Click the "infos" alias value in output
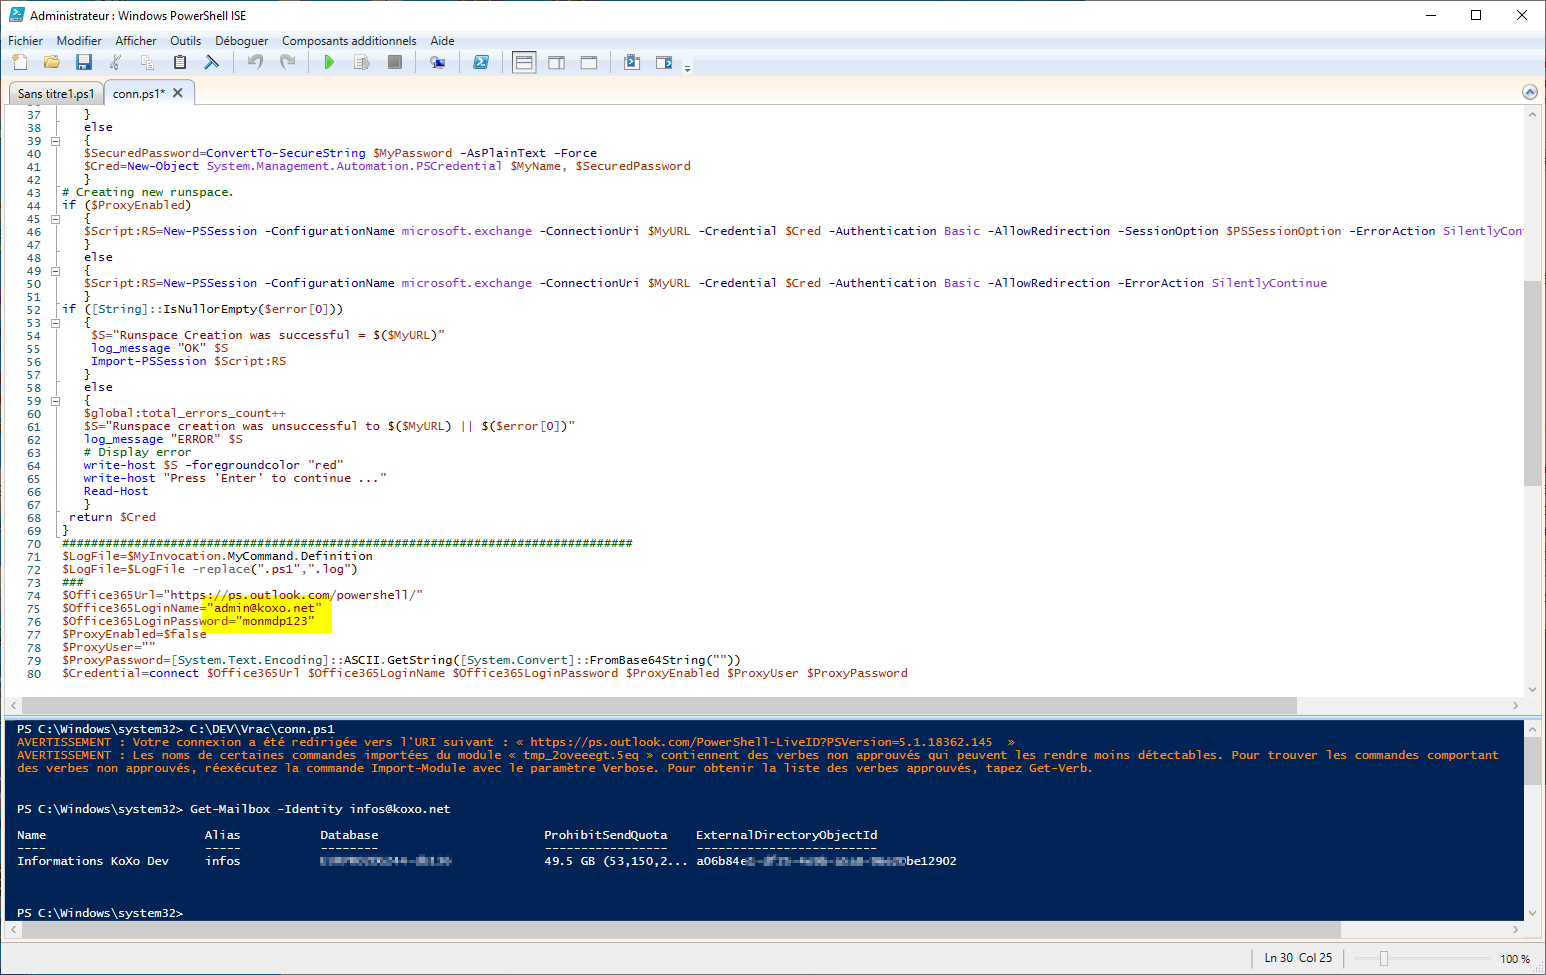This screenshot has width=1546, height=975. click(223, 861)
